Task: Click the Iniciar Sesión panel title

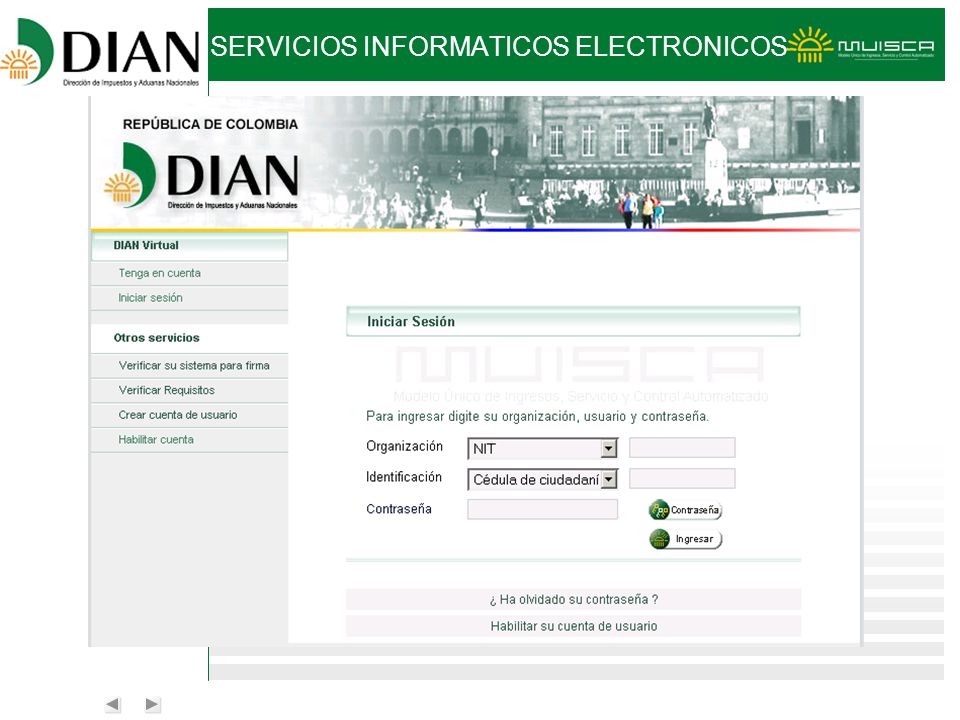Action: tap(411, 321)
